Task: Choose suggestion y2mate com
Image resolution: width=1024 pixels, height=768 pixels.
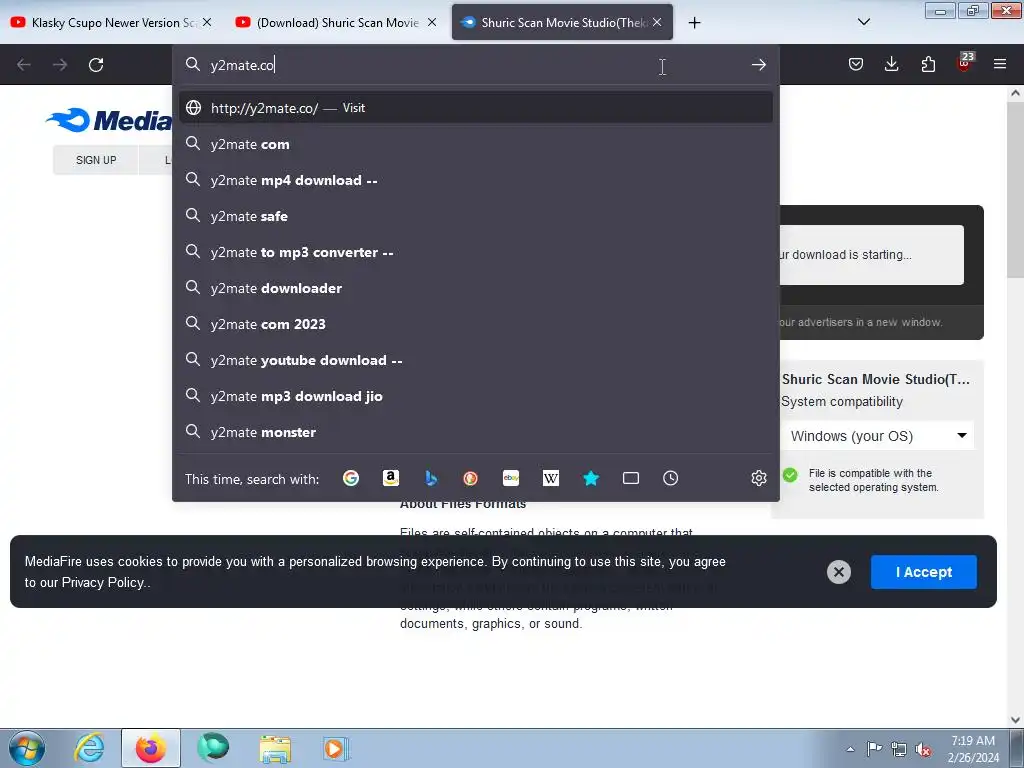Action: coord(476,144)
